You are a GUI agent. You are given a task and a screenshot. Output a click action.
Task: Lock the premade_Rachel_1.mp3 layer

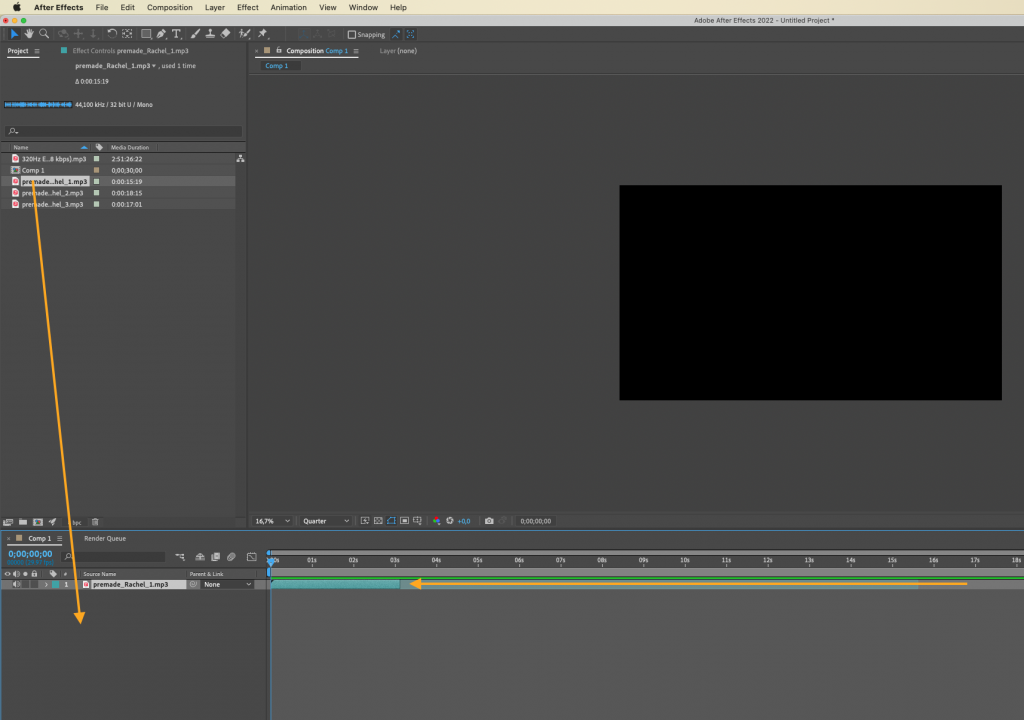point(34,584)
